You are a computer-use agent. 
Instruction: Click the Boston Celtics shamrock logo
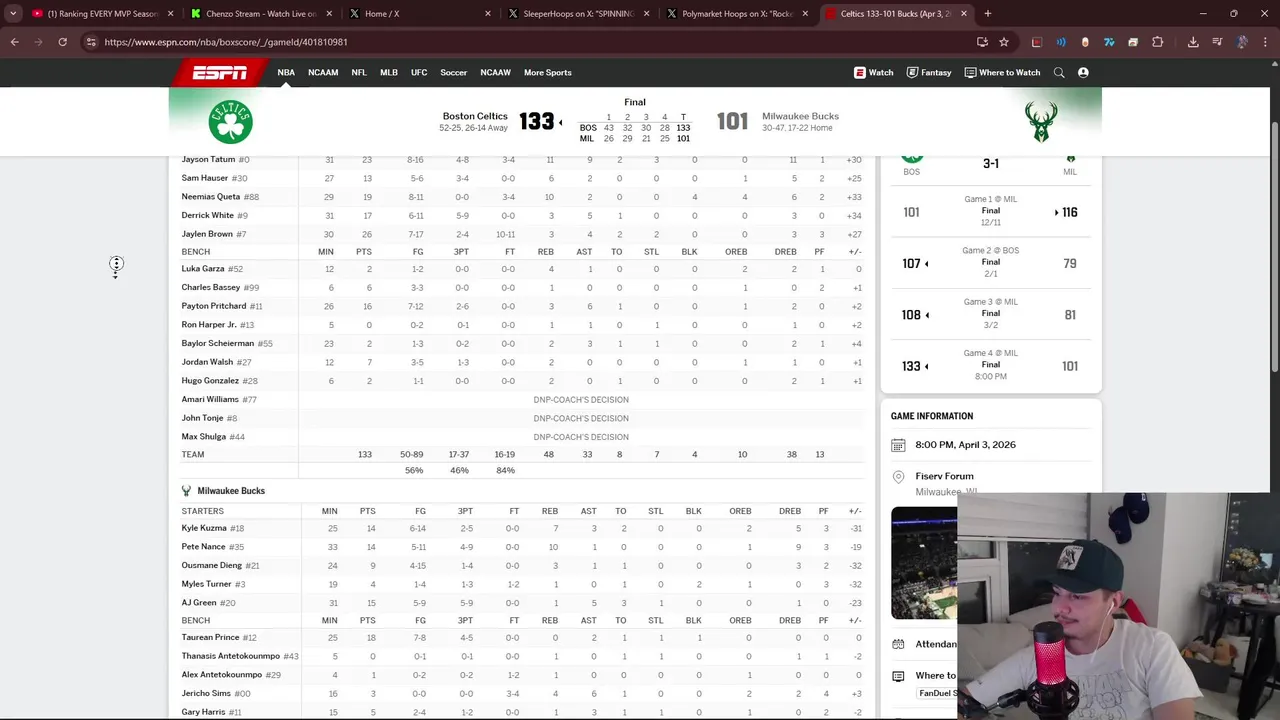pos(230,122)
